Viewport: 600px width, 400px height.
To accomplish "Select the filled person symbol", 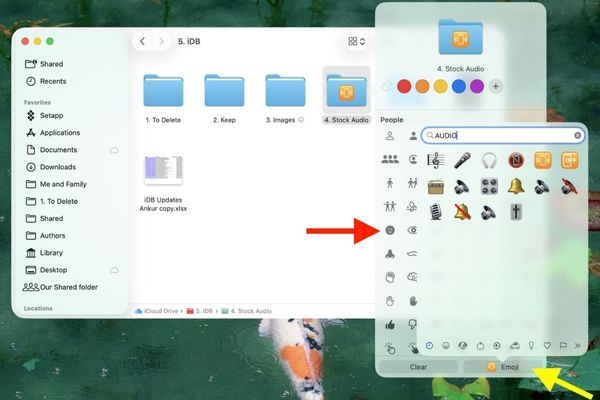I will 413,136.
